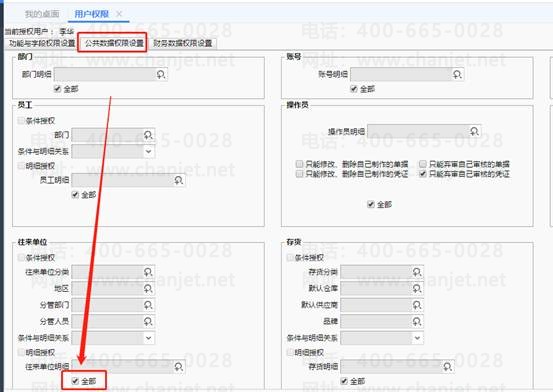Open the 存货明细 lookup icon
This screenshot has height=392, width=553.
click(448, 367)
